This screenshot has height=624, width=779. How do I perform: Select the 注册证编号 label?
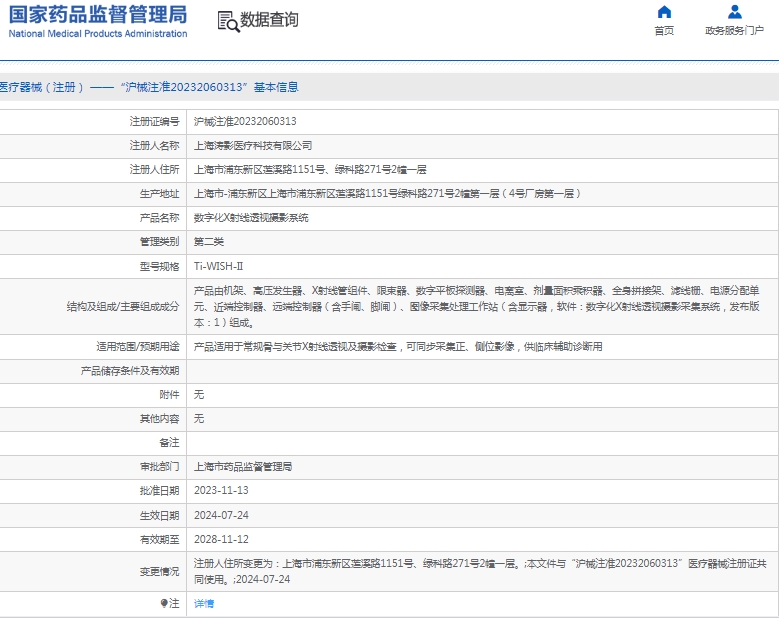[x=155, y=121]
